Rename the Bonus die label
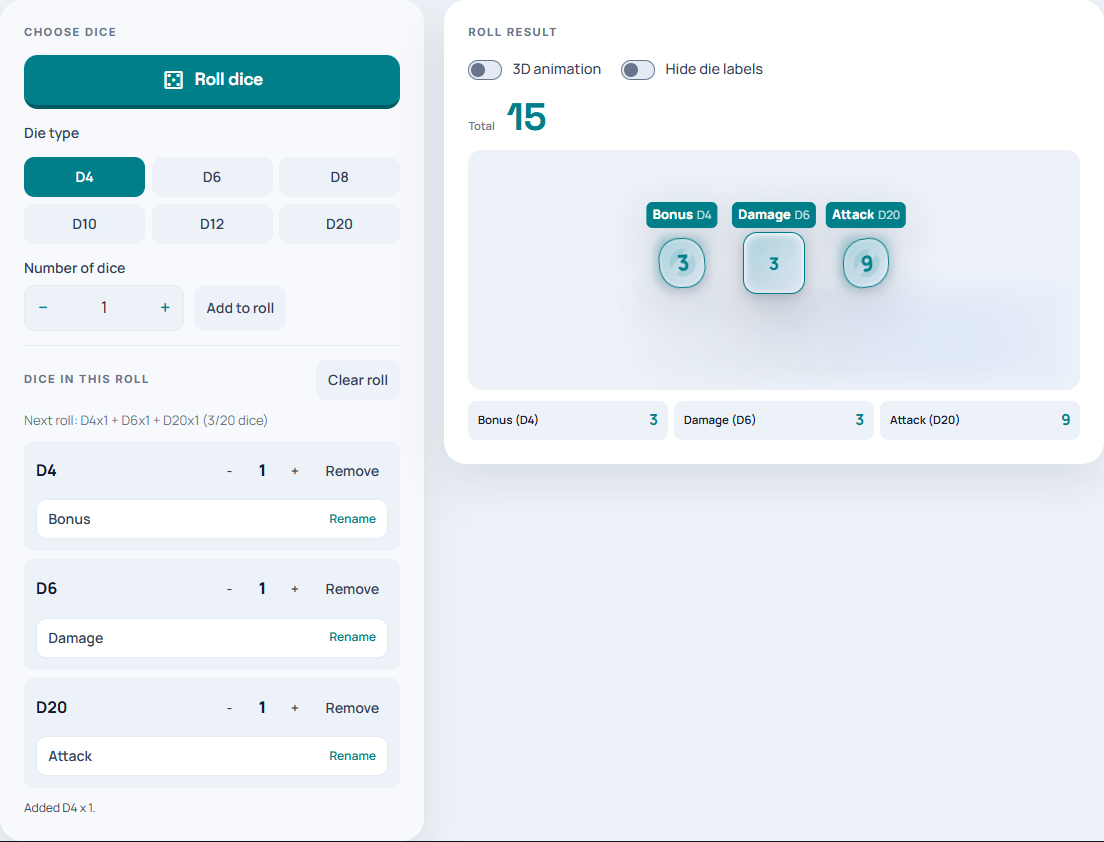The image size is (1104, 842). (x=353, y=519)
